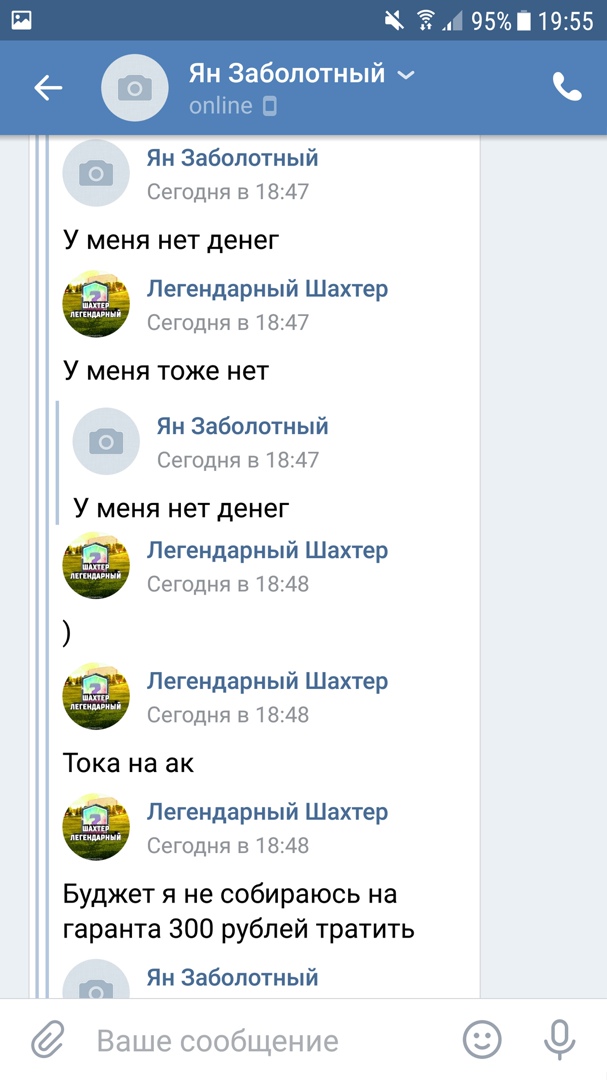
Task: Tap Легендарный Шахтер name above budget message
Action: [267, 812]
